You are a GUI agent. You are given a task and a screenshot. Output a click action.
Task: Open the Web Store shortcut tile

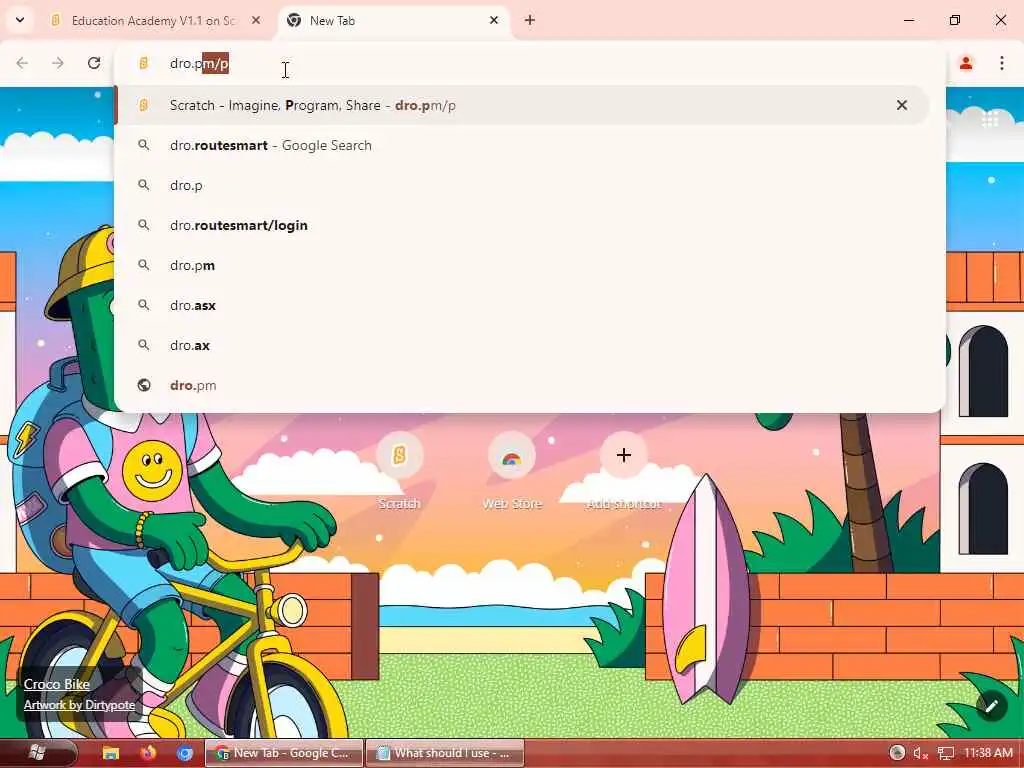click(x=512, y=470)
